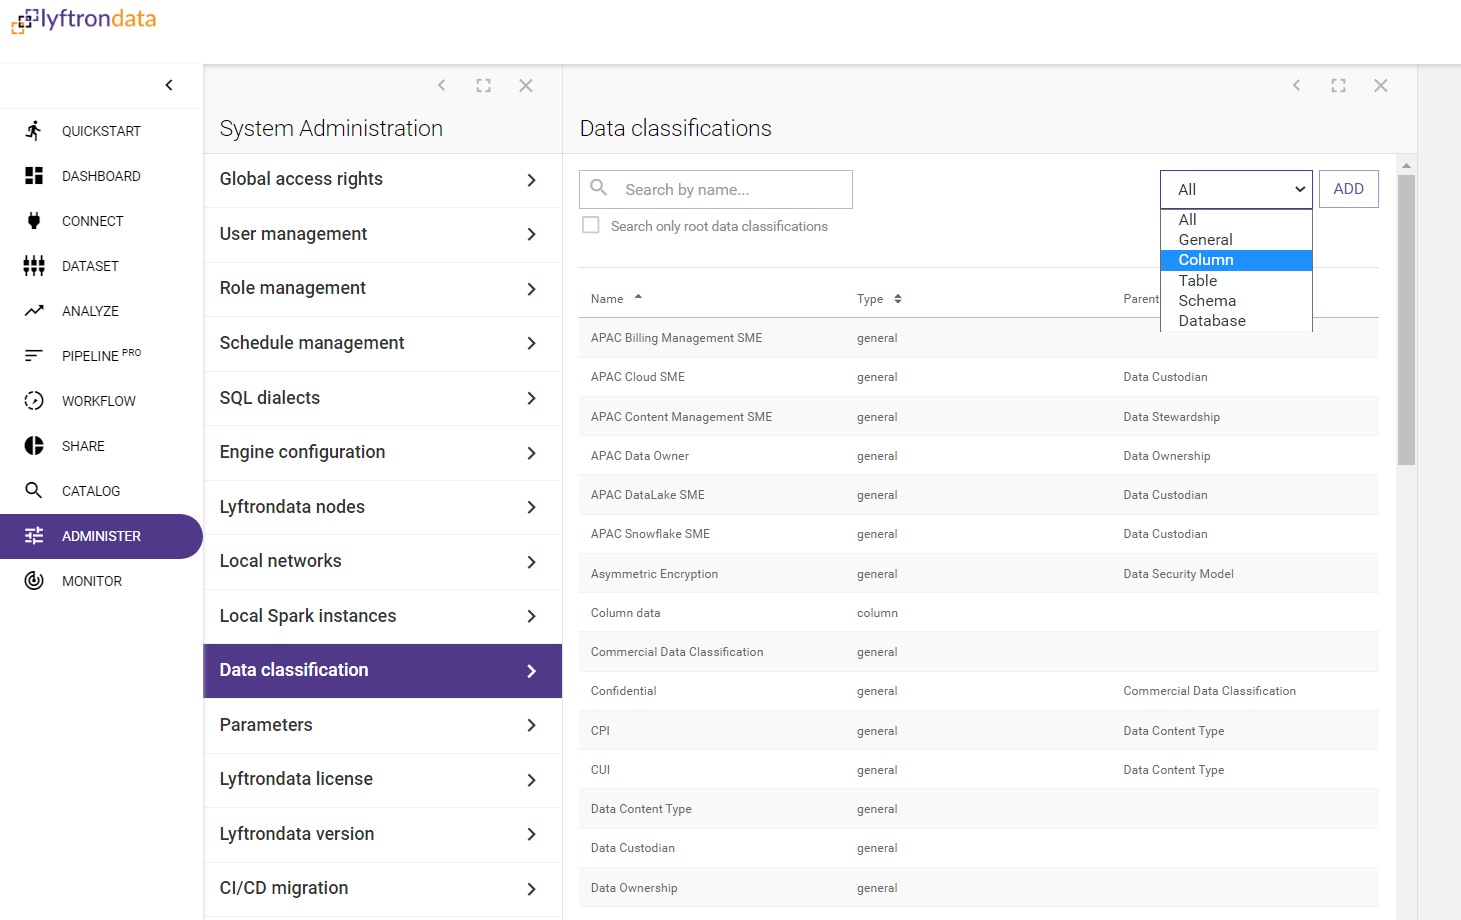Open Lyftrondata license section

coord(383,780)
